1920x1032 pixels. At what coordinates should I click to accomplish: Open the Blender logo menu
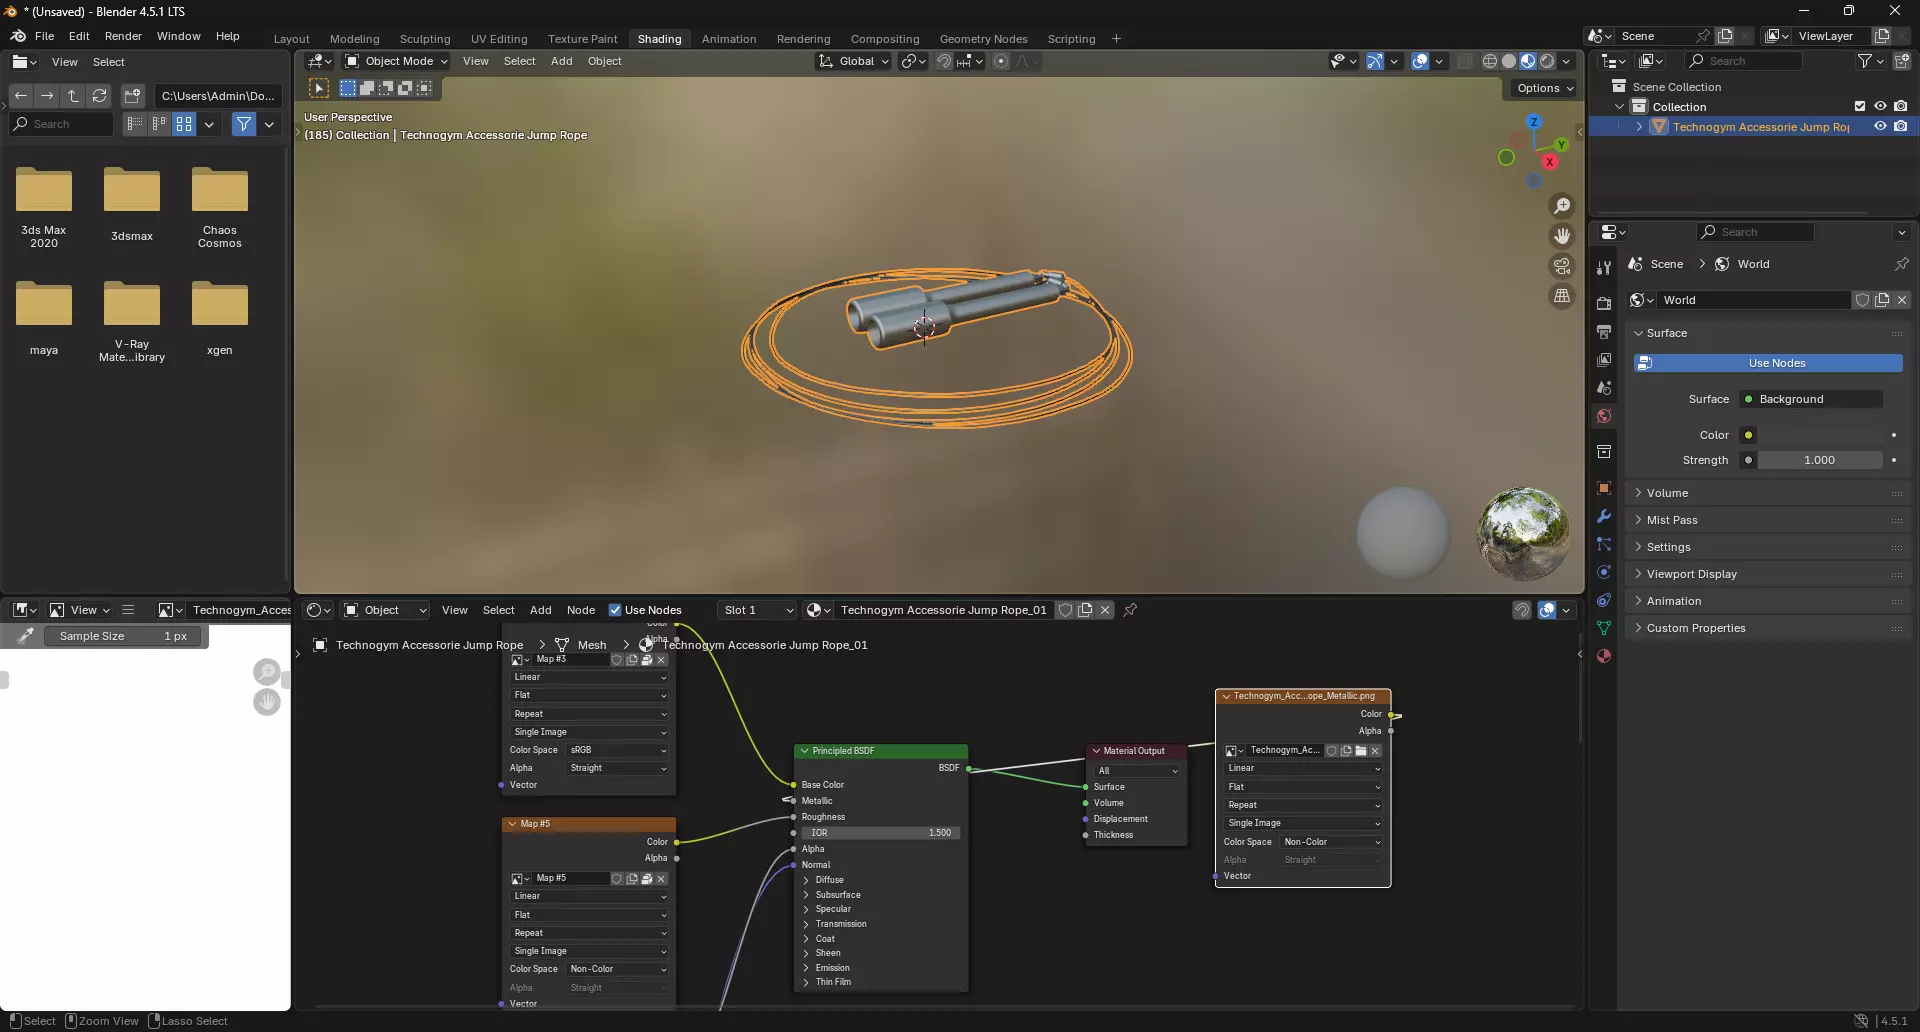pos(18,36)
